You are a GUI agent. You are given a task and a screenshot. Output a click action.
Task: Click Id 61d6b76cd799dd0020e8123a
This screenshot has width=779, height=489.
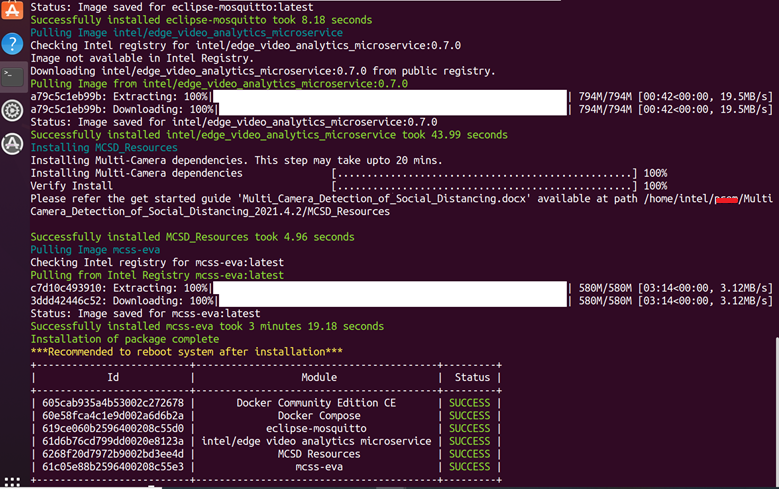113,441
